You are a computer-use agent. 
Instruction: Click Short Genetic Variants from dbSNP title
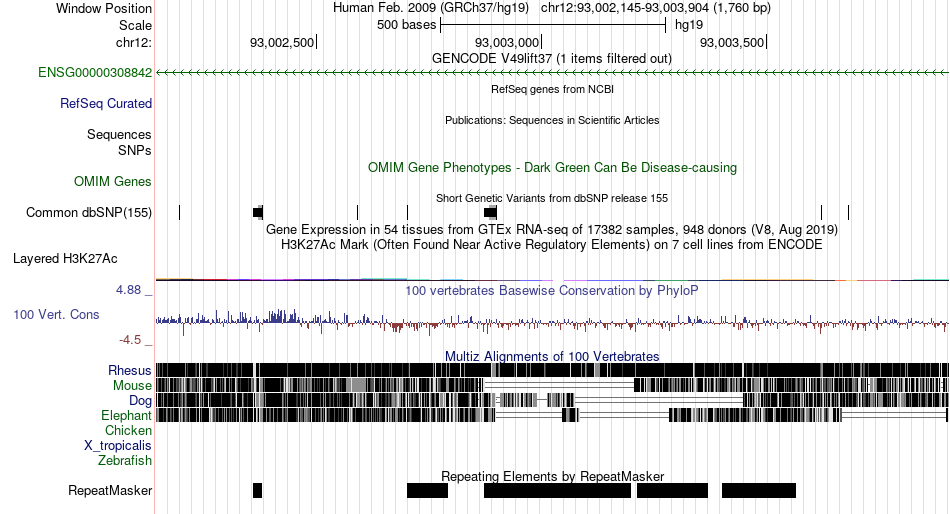(552, 198)
